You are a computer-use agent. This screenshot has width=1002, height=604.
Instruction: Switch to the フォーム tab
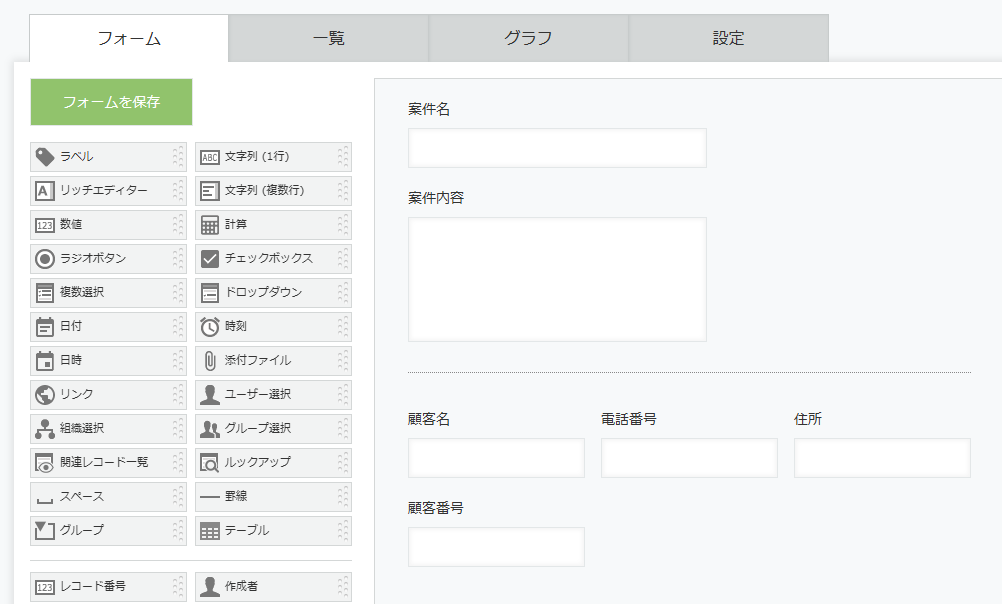pos(129,38)
